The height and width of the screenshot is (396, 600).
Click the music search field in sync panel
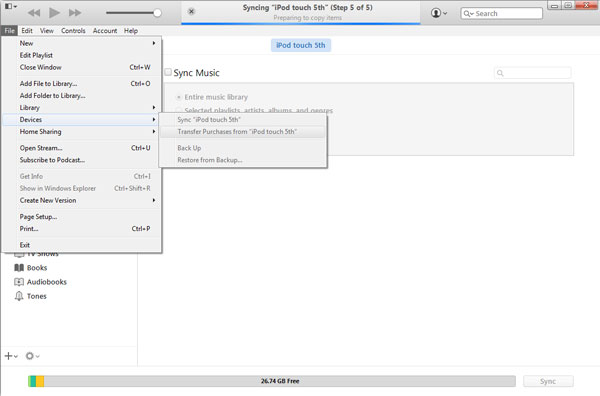click(x=533, y=73)
